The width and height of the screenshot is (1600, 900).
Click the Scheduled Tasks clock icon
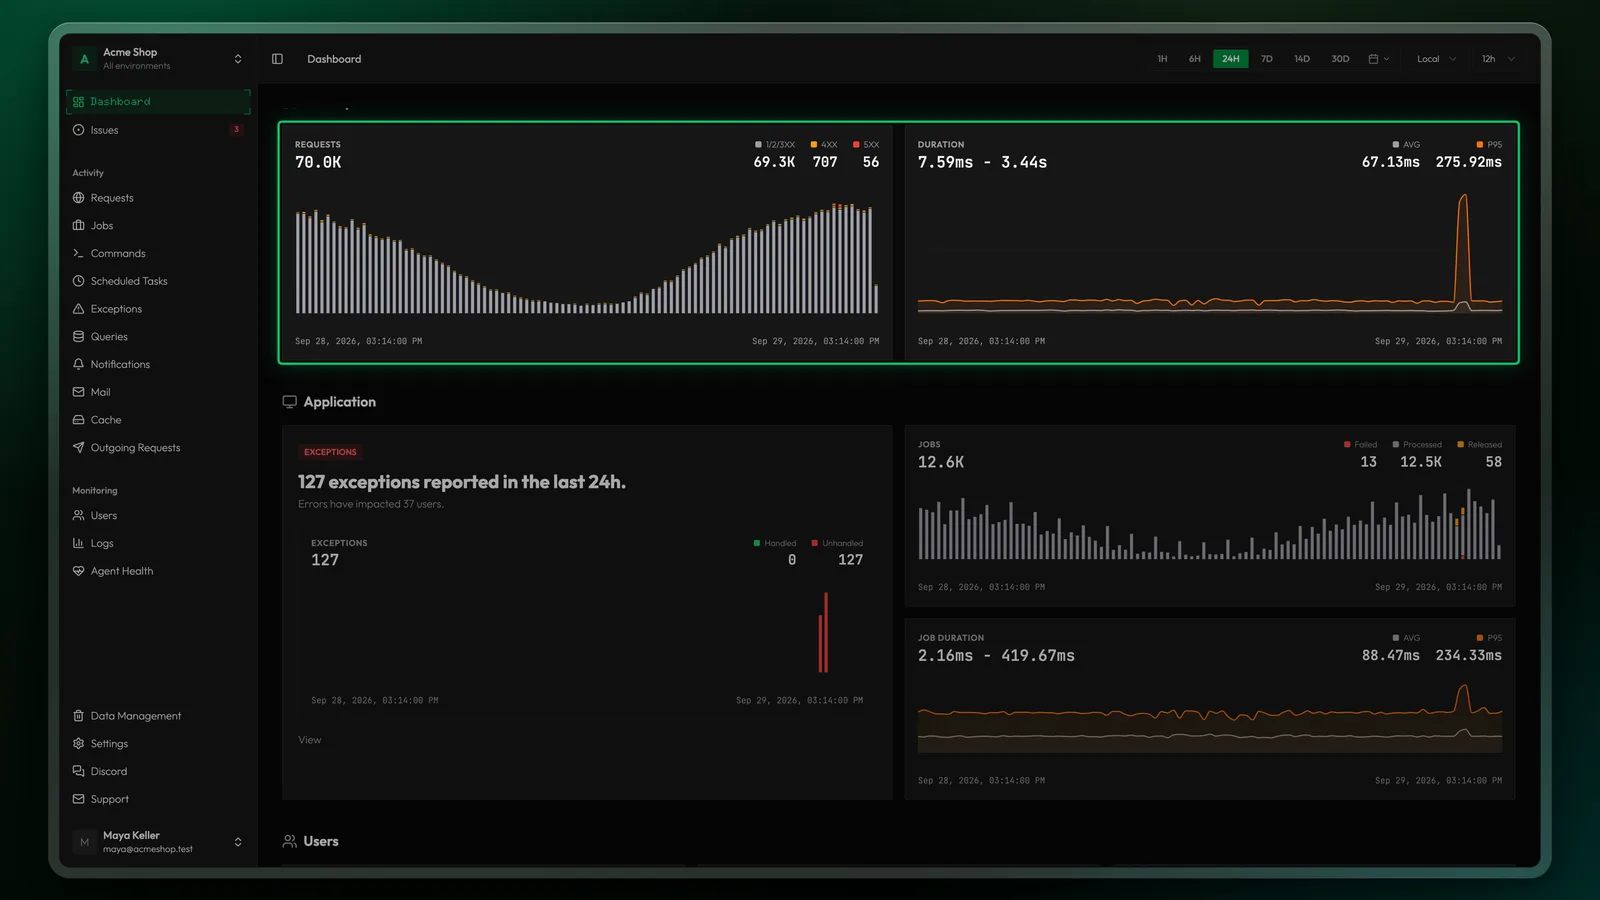[x=78, y=281]
